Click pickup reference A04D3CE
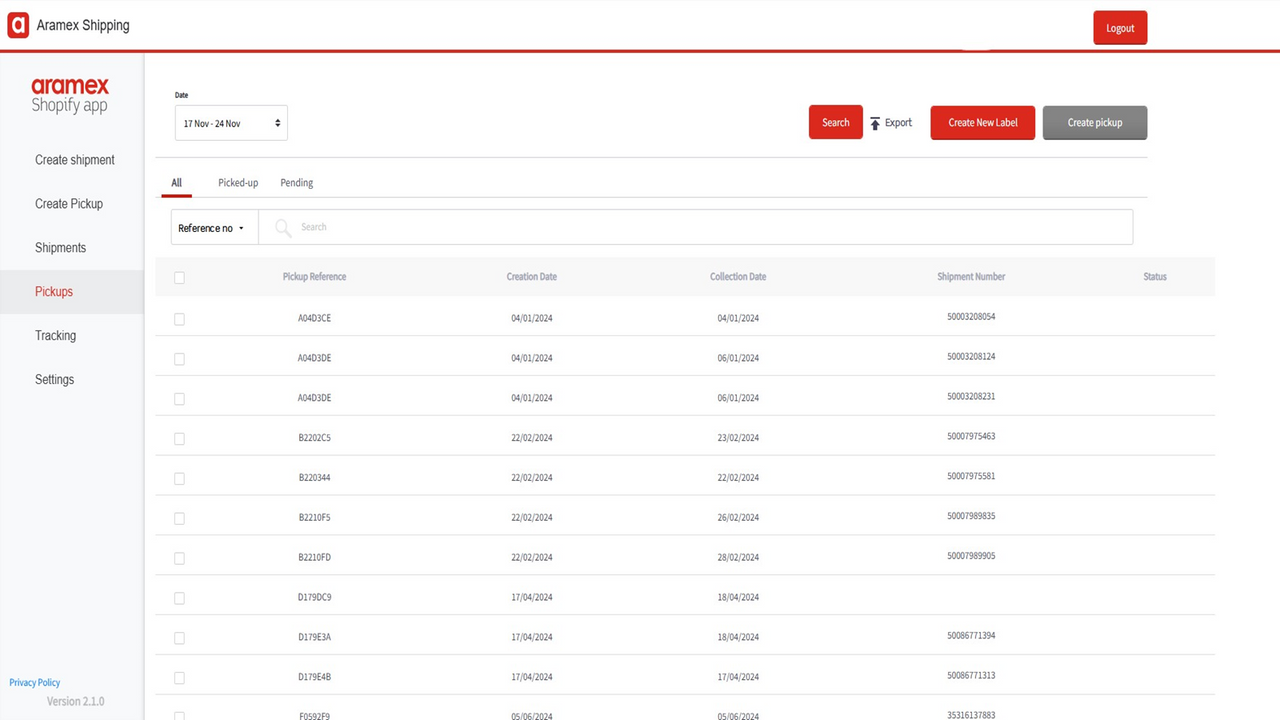 pyautogui.click(x=314, y=318)
